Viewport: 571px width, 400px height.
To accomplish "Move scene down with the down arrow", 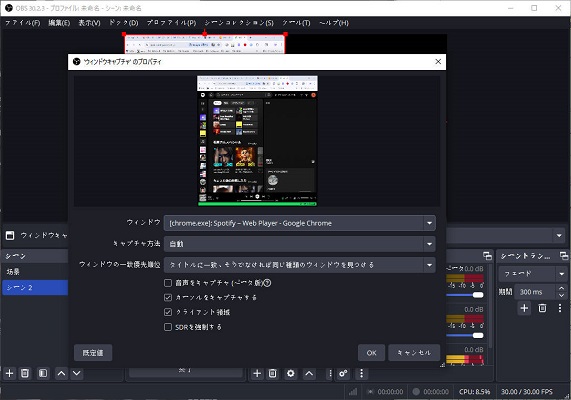I will [76, 373].
